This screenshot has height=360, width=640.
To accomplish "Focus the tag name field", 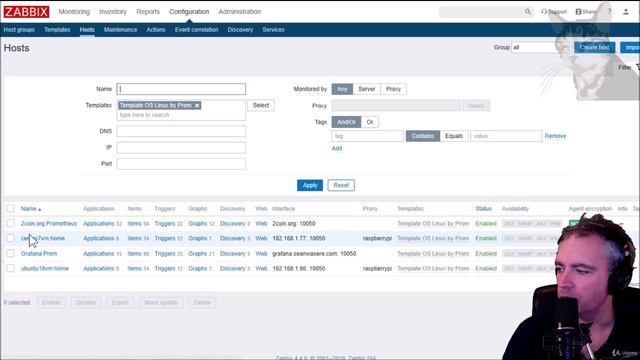I will [x=367, y=136].
